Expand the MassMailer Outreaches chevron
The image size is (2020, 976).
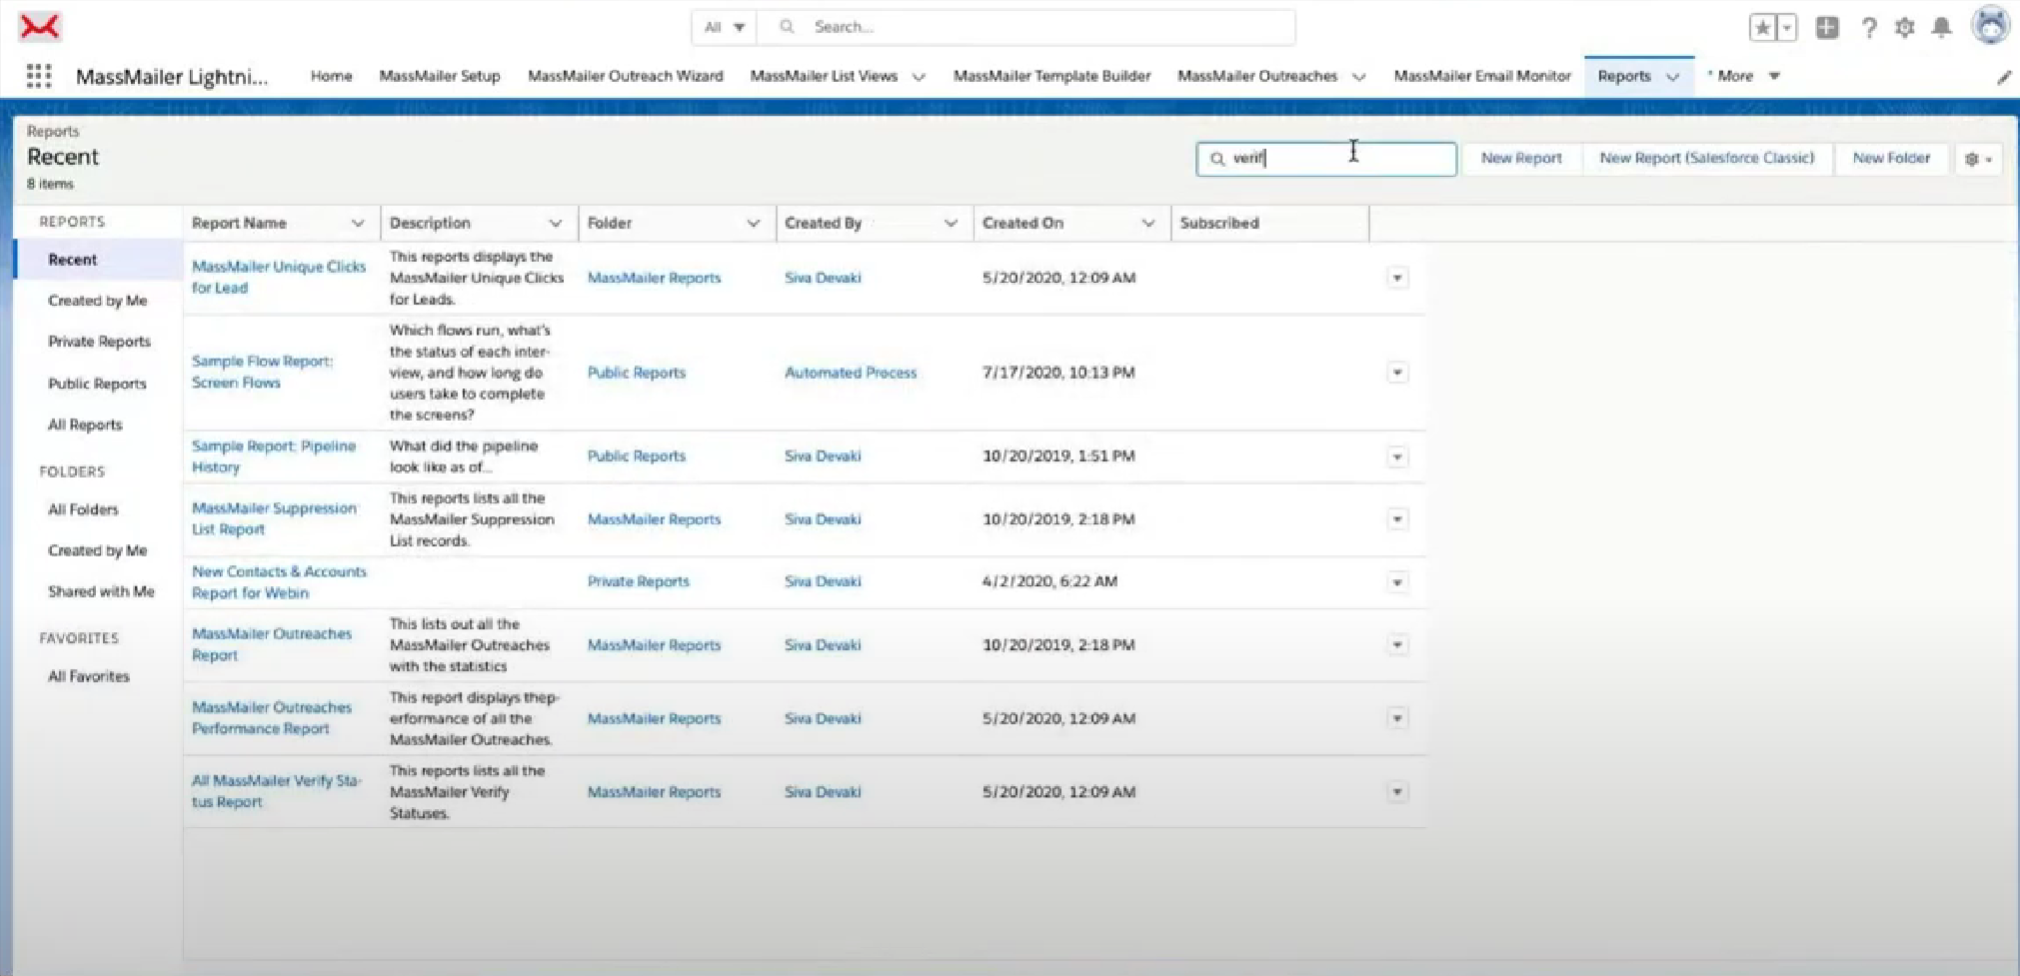1359,77
